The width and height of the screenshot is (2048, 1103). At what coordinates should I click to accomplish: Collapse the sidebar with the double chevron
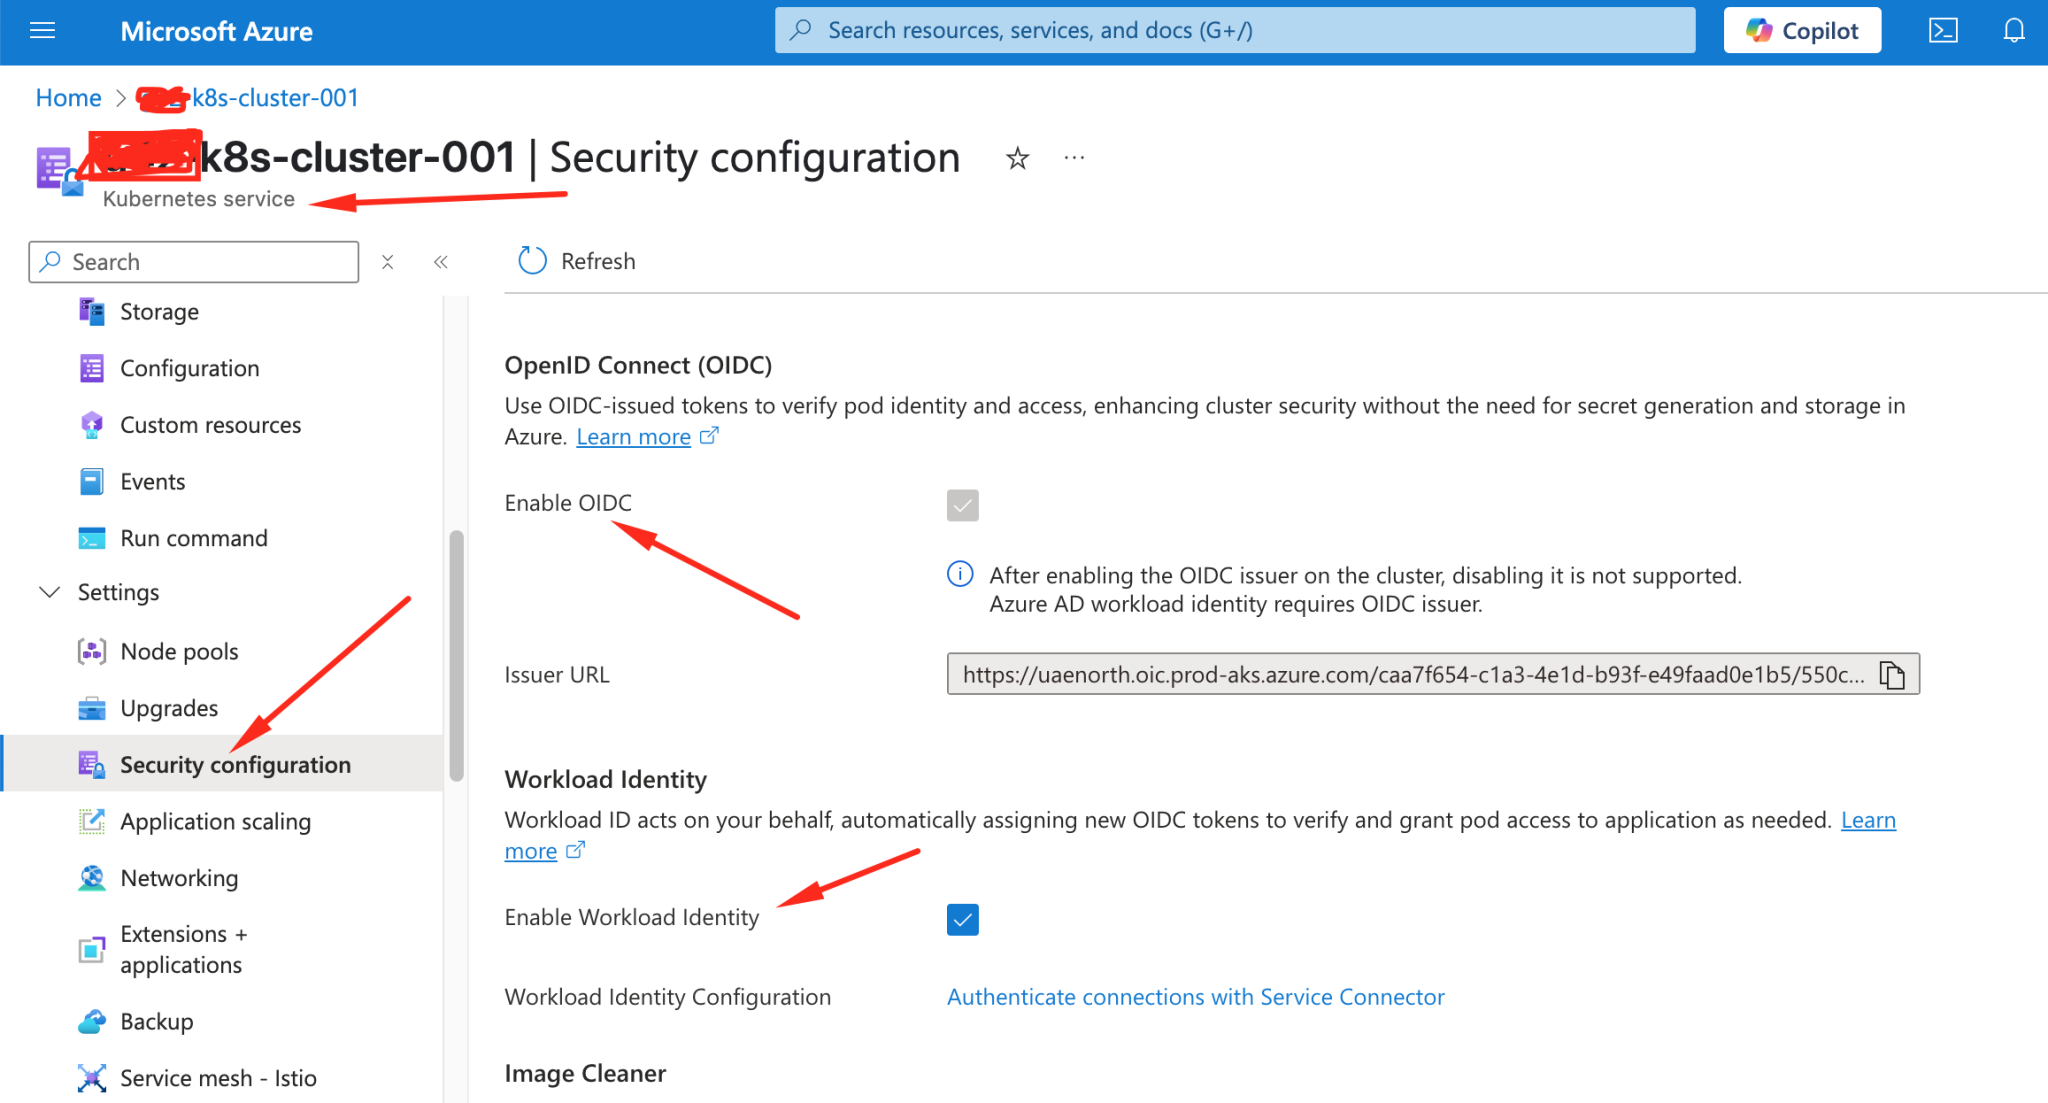pyautogui.click(x=440, y=261)
